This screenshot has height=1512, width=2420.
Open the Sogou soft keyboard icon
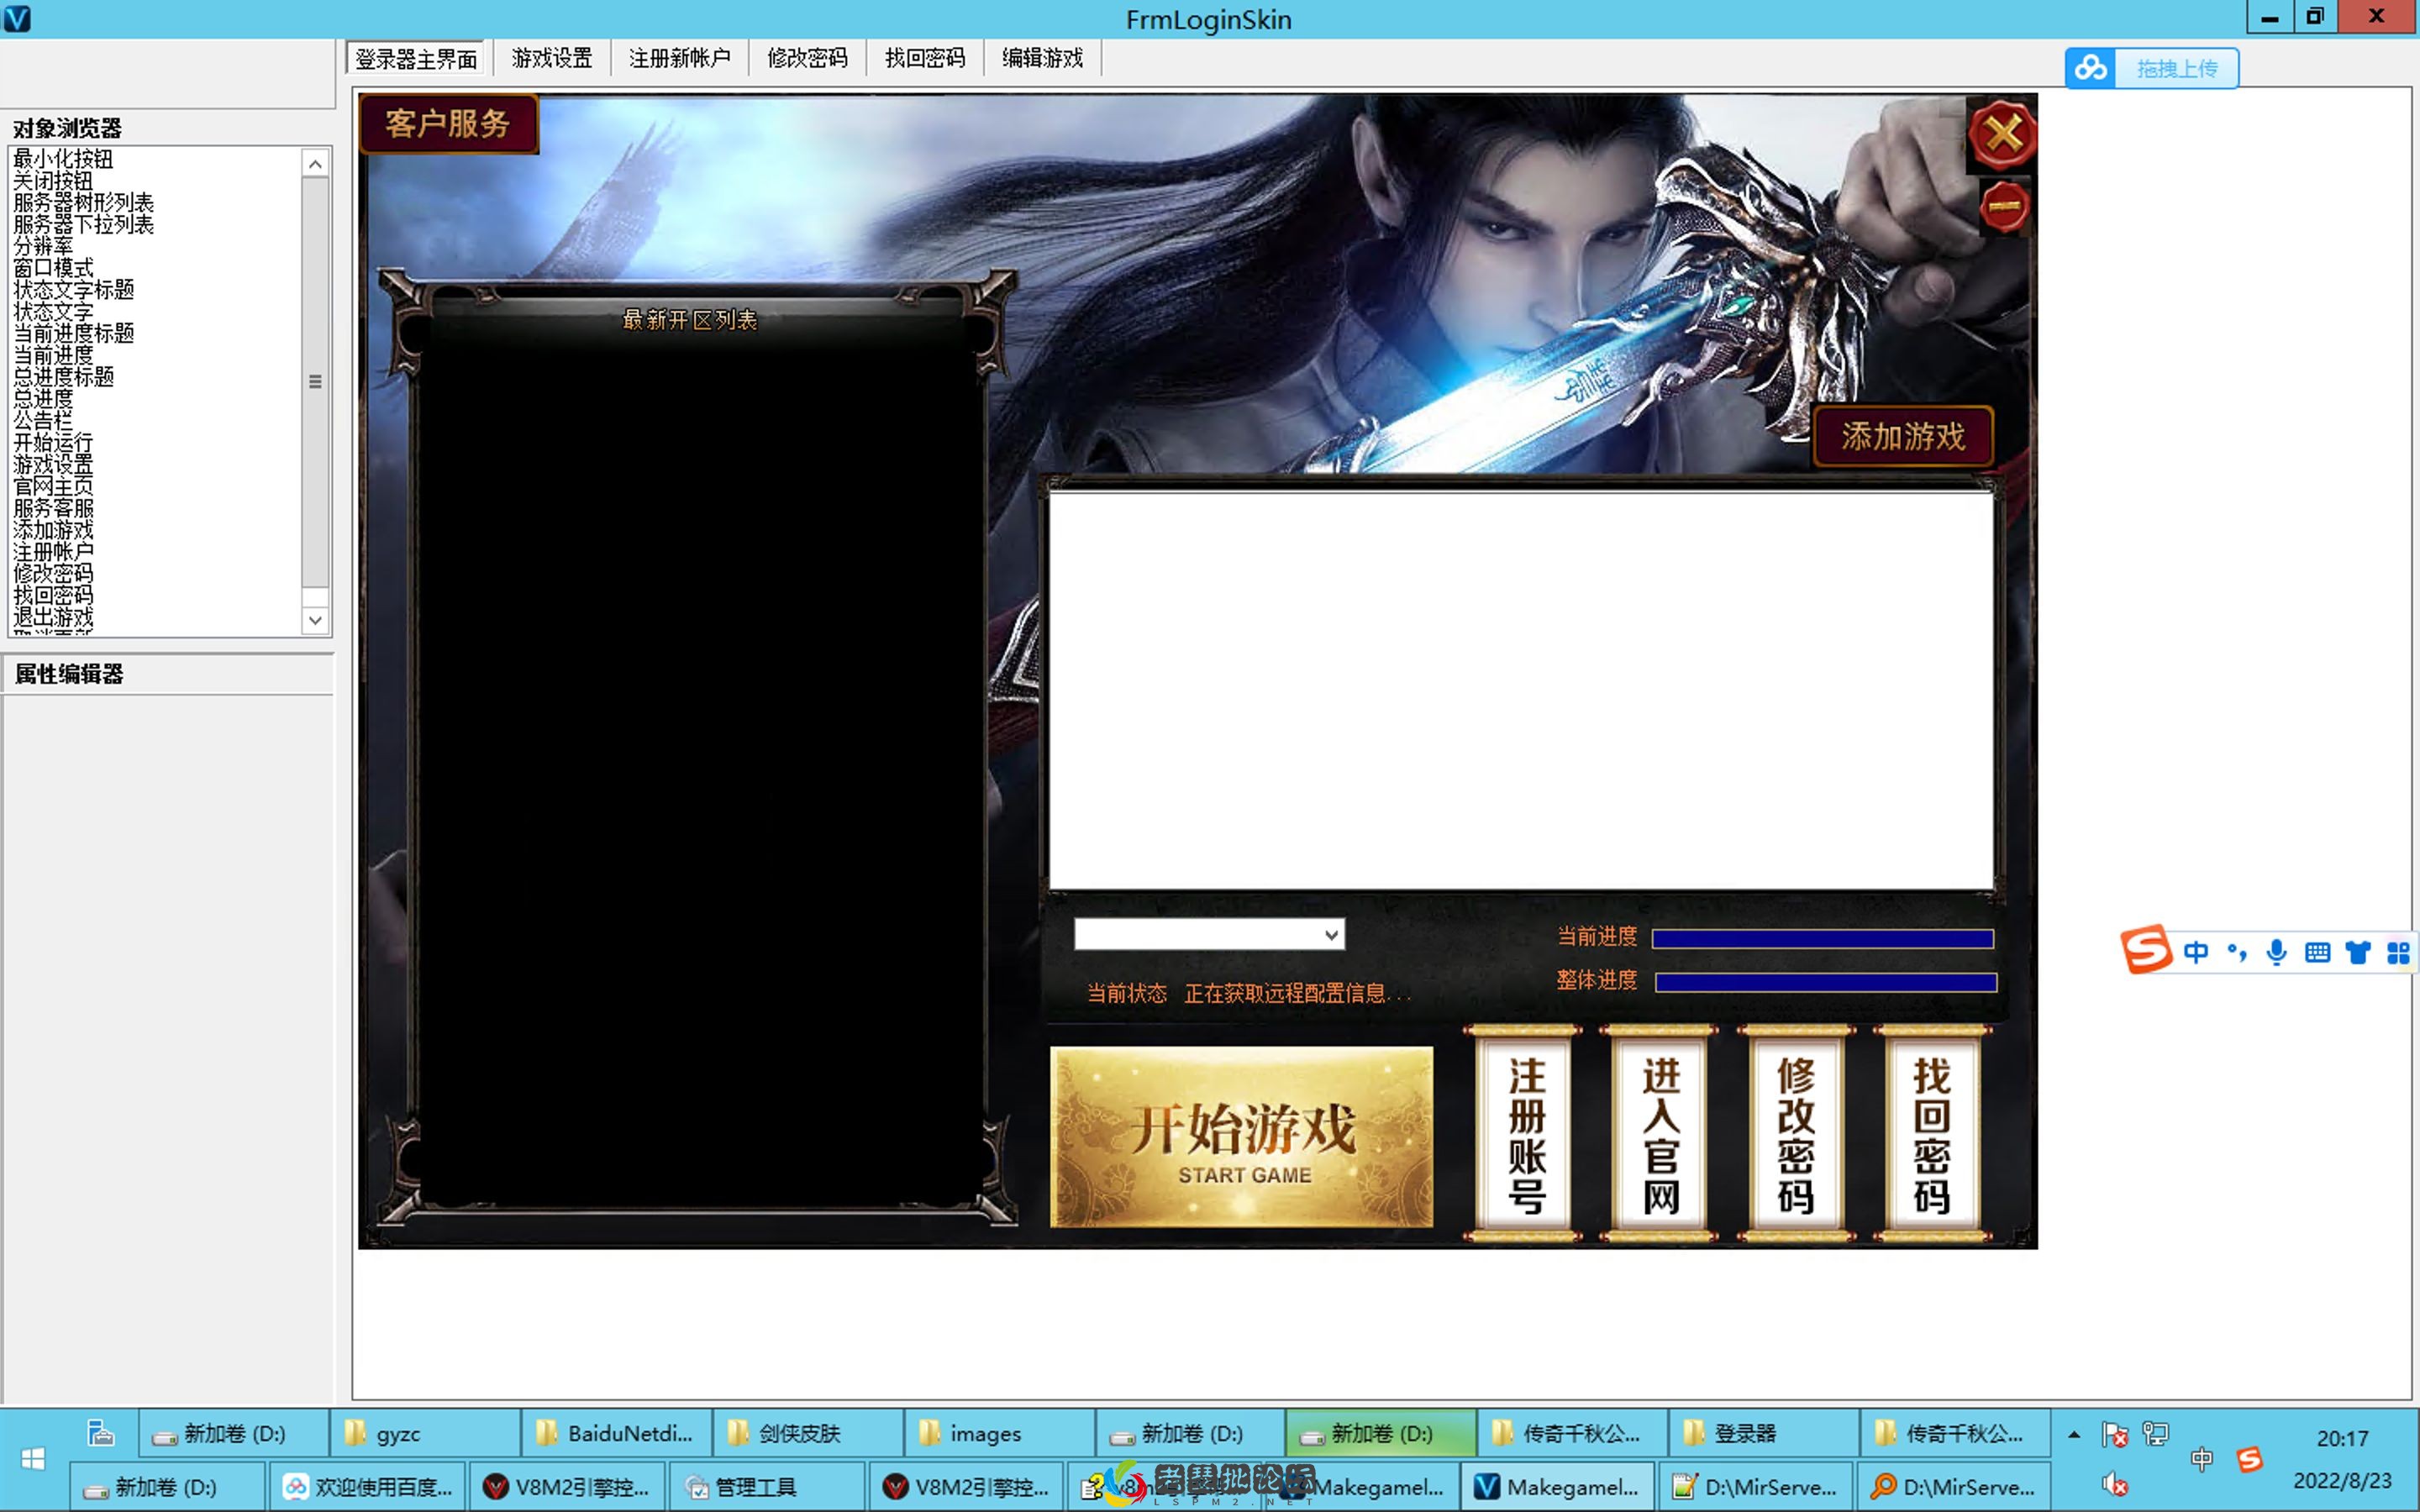(2317, 952)
